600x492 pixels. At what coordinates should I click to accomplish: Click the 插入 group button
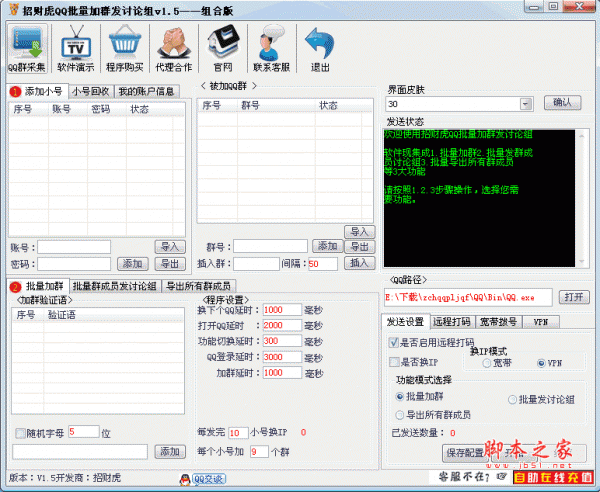[360, 263]
